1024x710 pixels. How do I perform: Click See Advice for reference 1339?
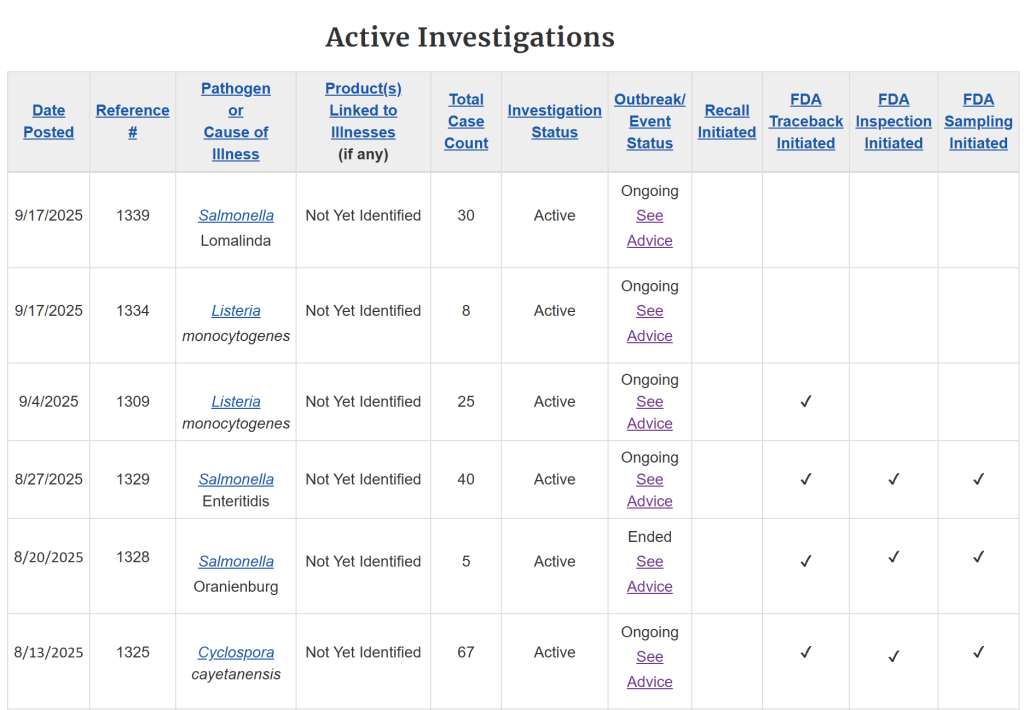pos(649,228)
